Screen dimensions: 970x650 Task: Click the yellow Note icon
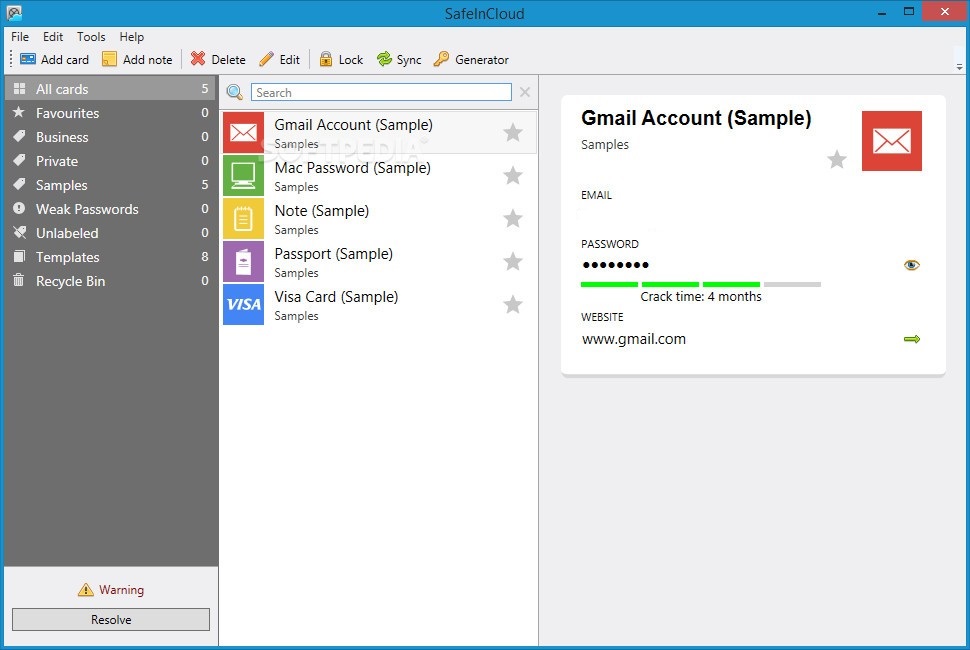[x=243, y=218]
